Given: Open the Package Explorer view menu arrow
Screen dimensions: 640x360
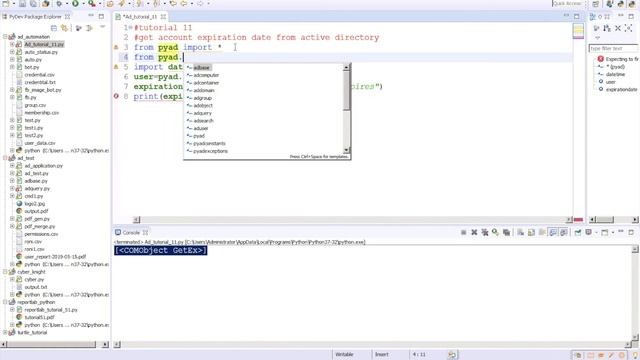Looking at the screenshot, I should click(102, 27).
